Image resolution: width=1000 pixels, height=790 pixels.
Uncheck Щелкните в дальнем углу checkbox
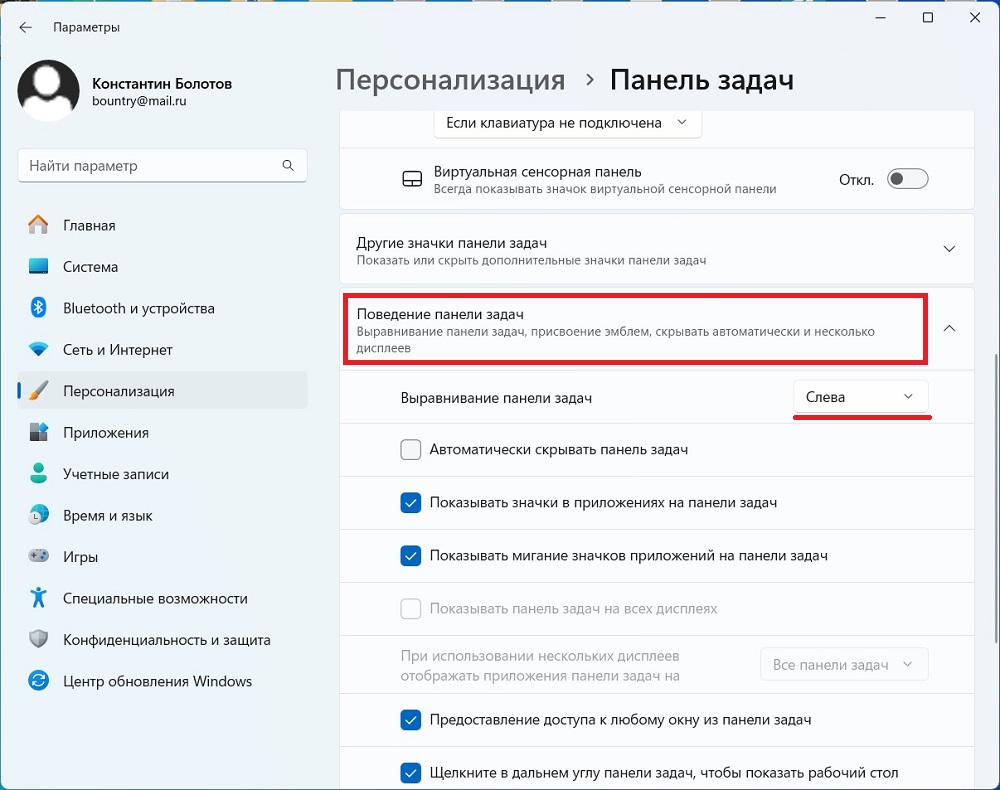411,773
